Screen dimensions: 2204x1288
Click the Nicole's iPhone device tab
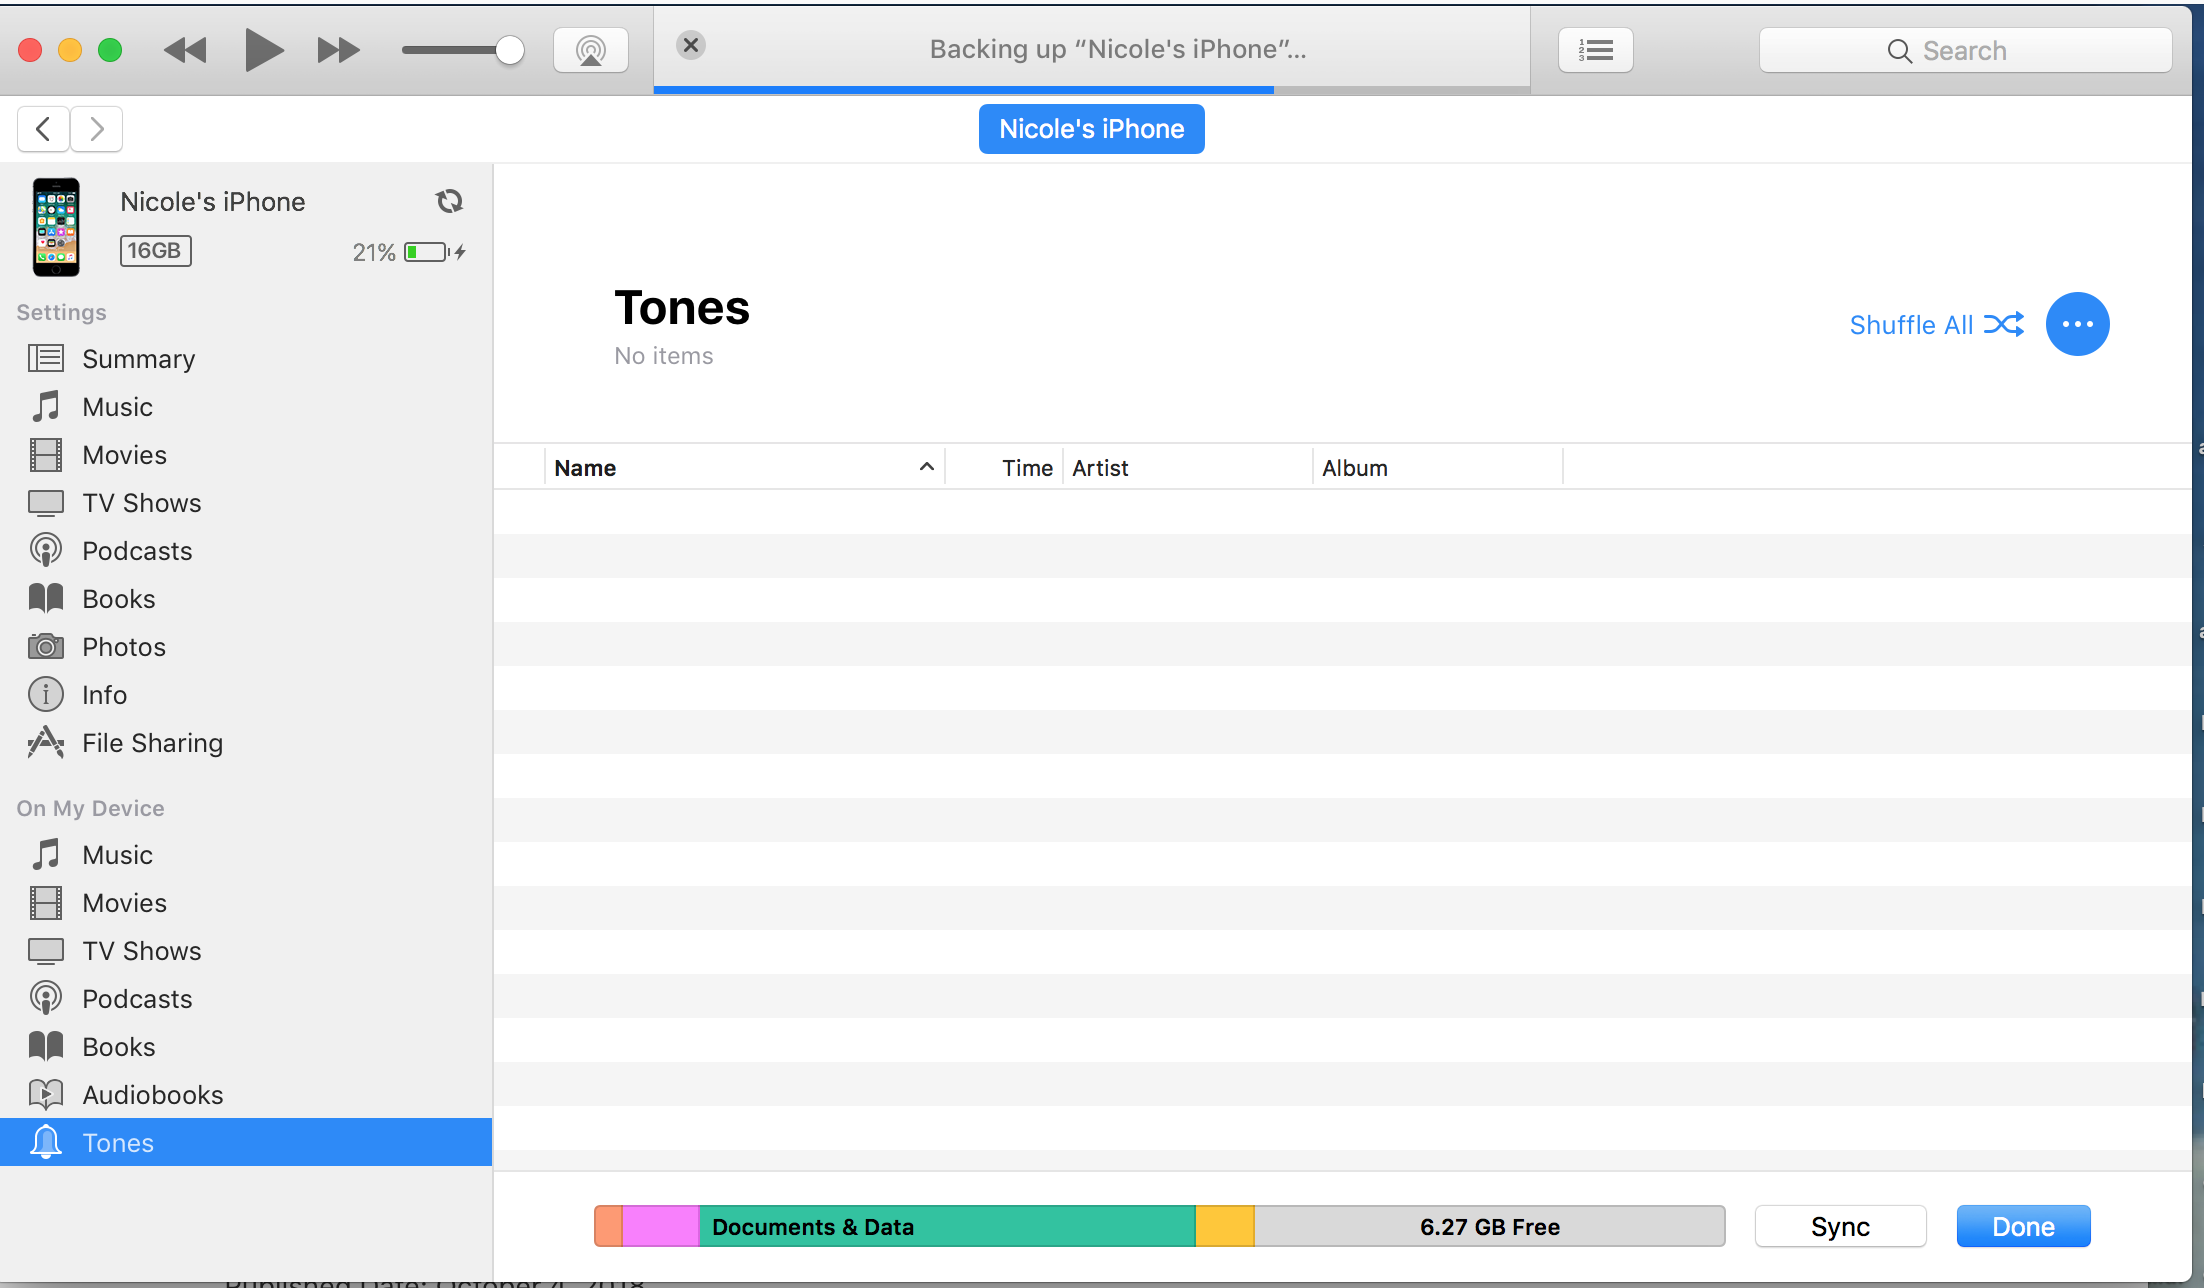(x=1091, y=129)
